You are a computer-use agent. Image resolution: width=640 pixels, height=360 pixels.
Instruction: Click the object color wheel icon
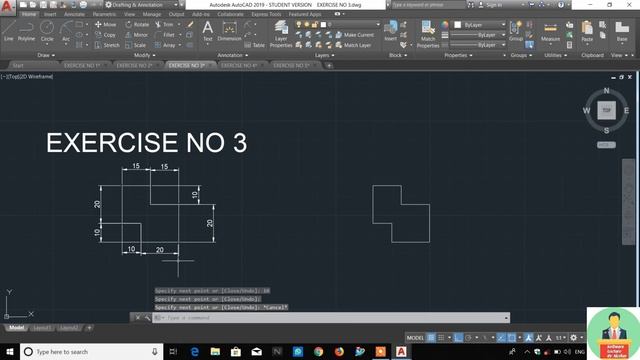(444, 24)
